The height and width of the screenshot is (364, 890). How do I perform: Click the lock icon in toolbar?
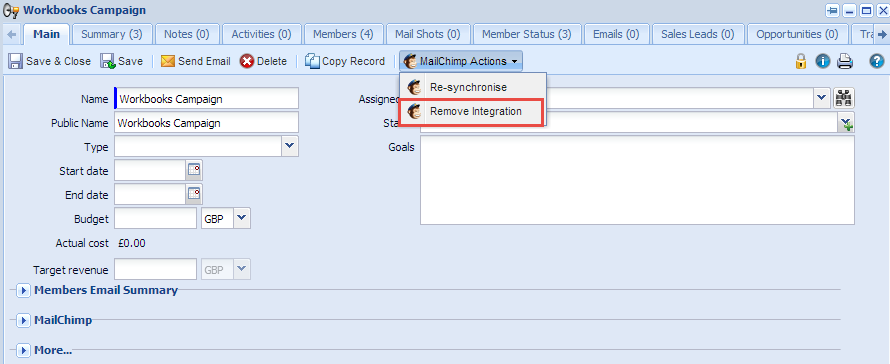[x=801, y=61]
